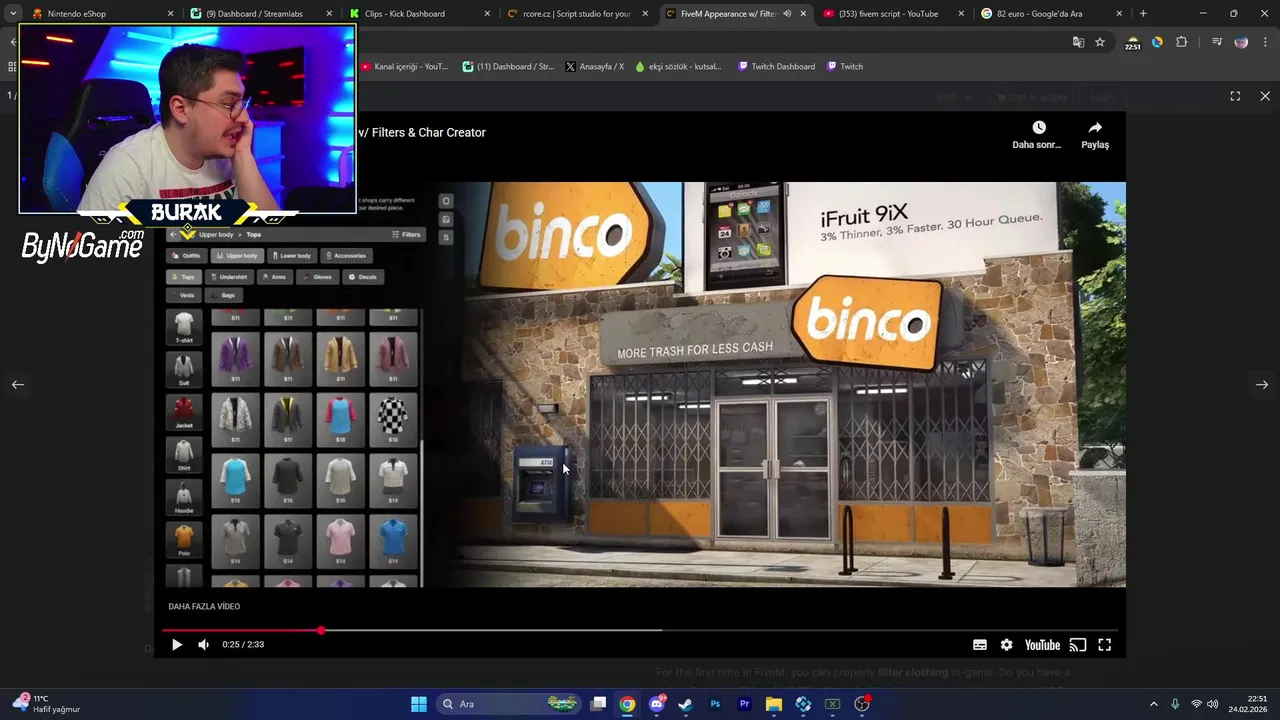The width and height of the screenshot is (1280, 720).
Task: Click the taskbar search box Ara
Action: pyautogui.click(x=510, y=704)
